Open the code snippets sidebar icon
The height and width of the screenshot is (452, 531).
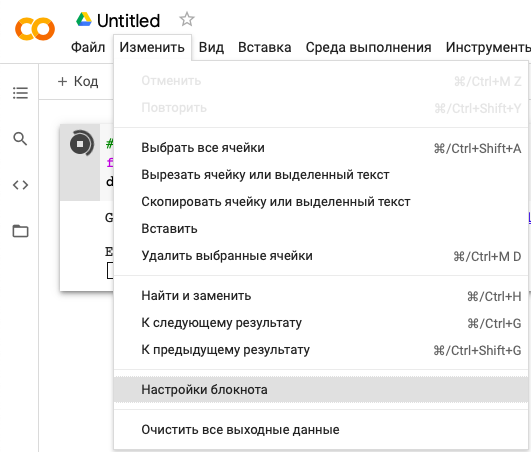click(20, 185)
